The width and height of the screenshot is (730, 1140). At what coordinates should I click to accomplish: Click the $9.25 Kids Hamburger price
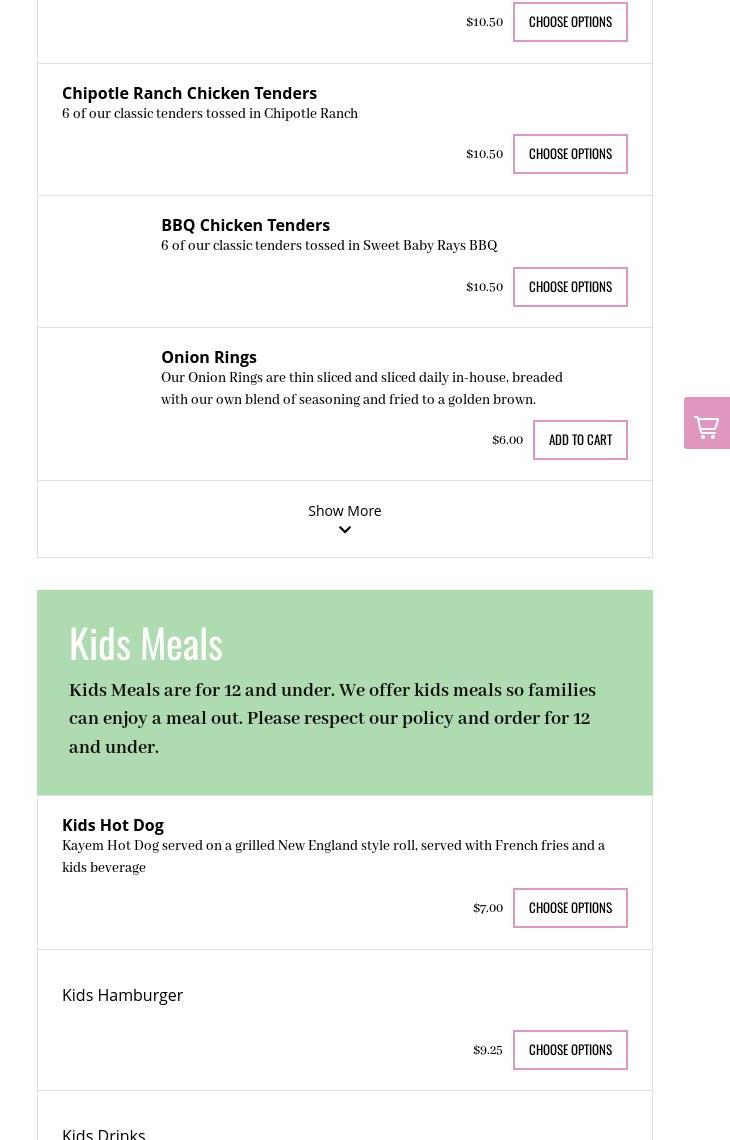[488, 1050]
